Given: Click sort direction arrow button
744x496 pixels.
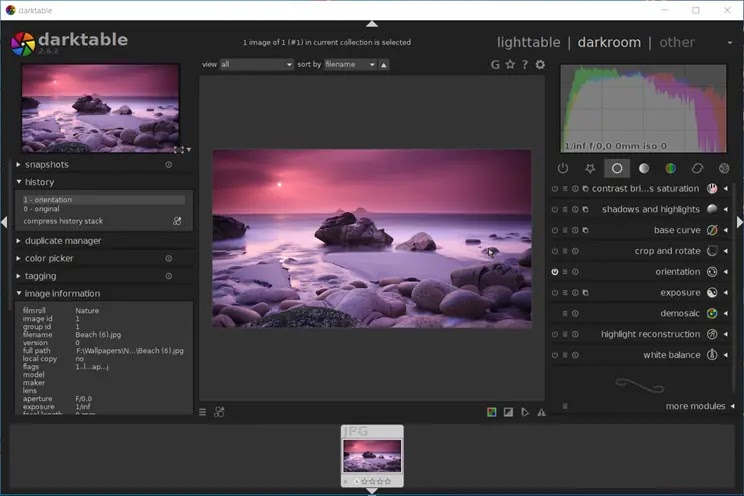Looking at the screenshot, I should [384, 65].
